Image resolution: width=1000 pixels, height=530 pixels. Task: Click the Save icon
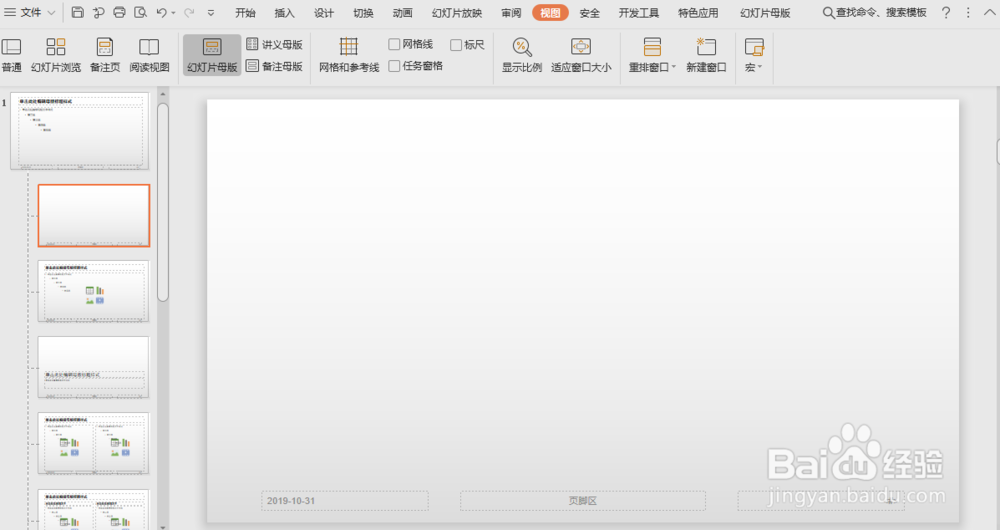77,12
